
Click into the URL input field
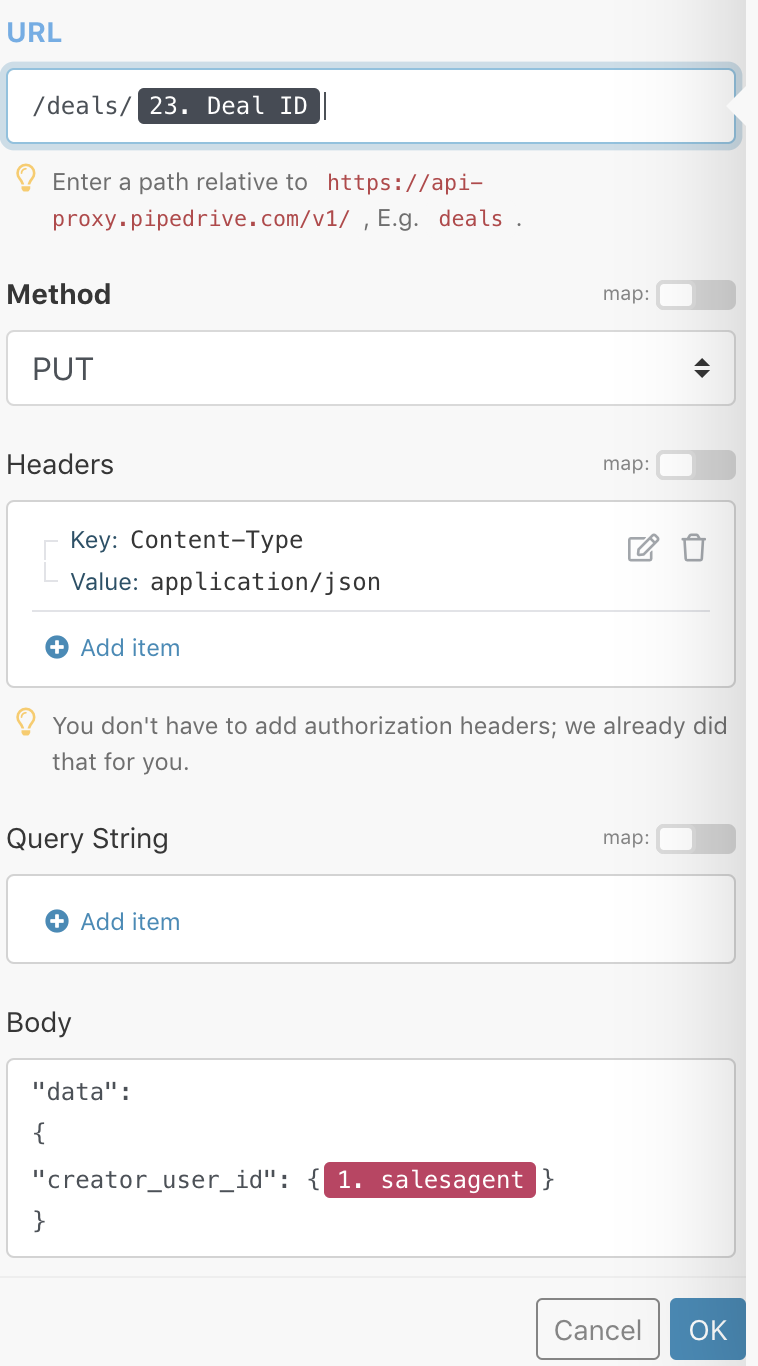[371, 106]
